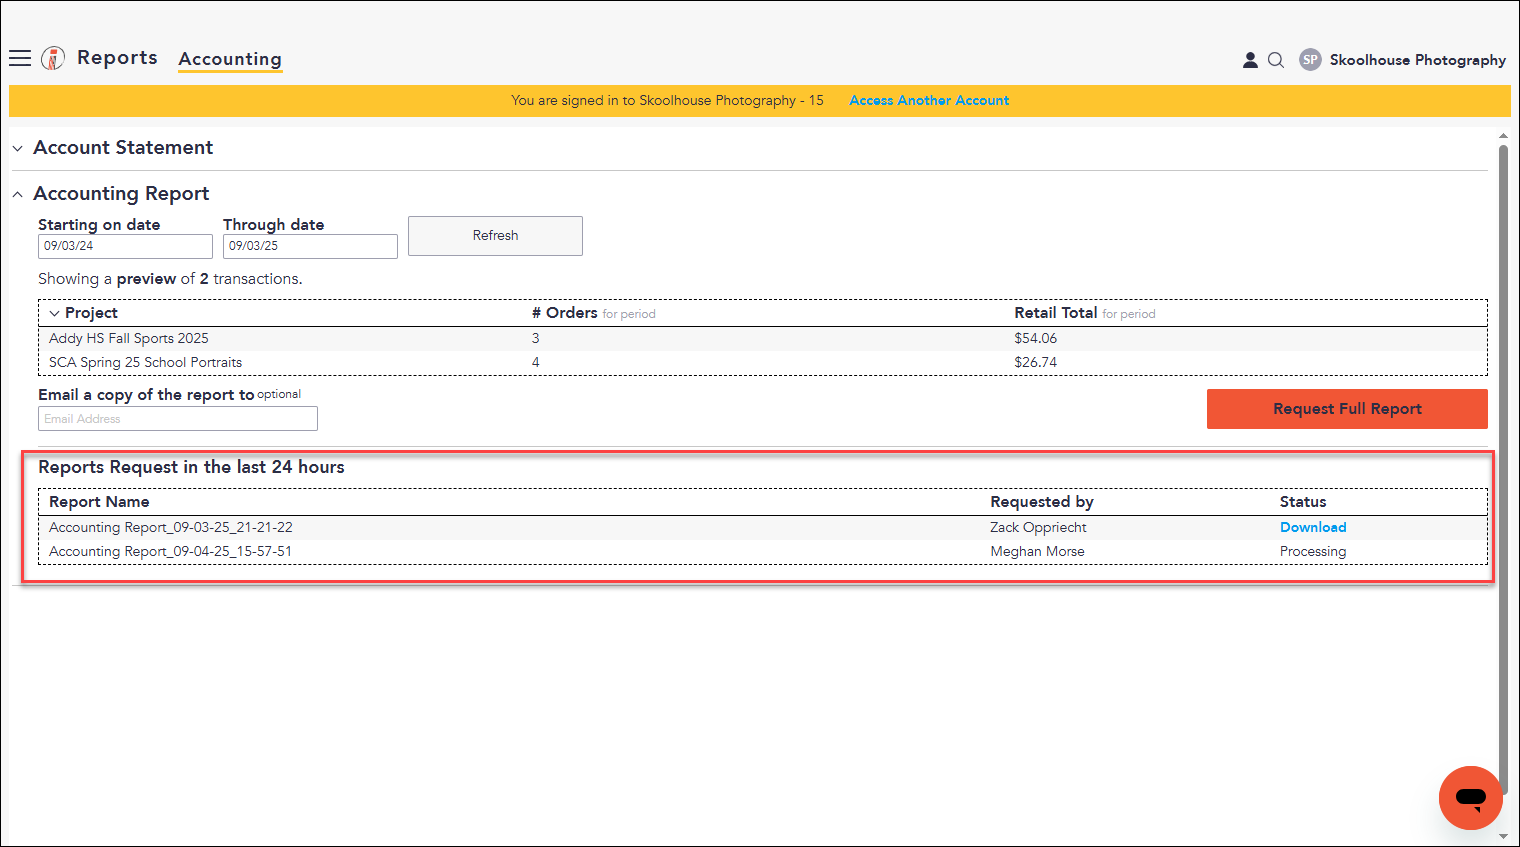Click the search magnifier icon
The image size is (1520, 847).
(1276, 60)
